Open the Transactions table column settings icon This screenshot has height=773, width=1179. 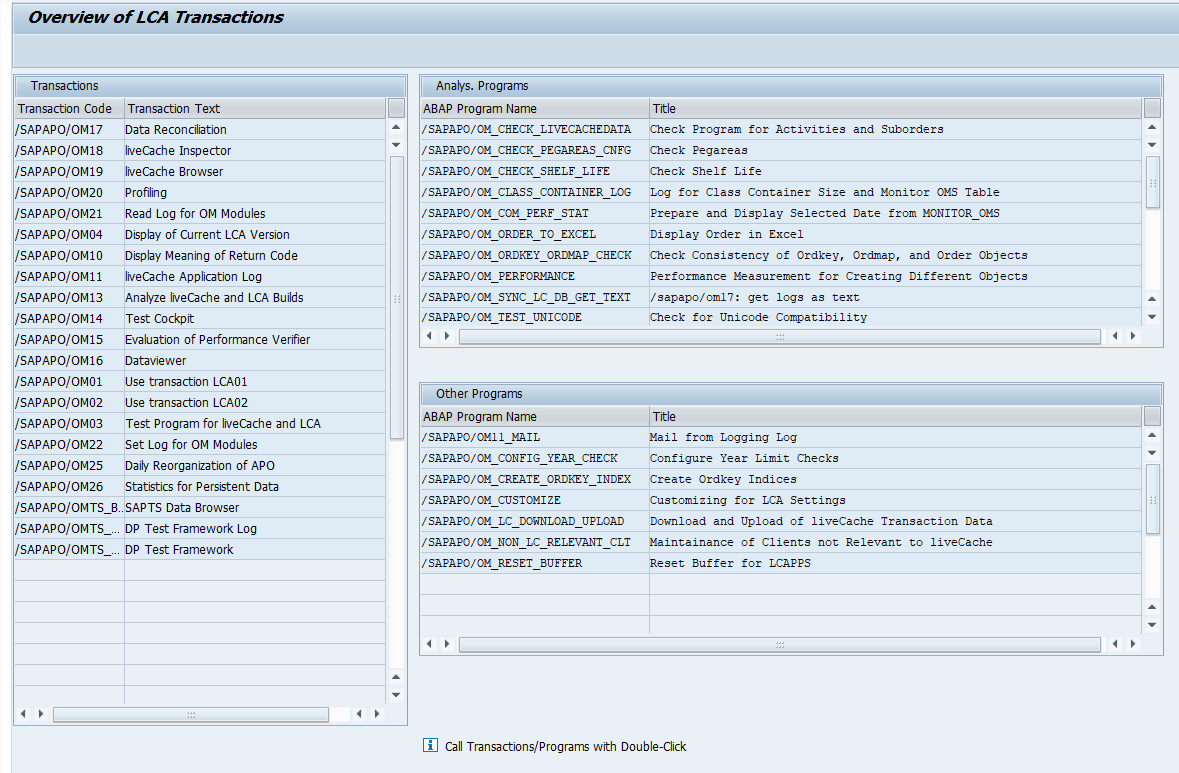tap(396, 108)
